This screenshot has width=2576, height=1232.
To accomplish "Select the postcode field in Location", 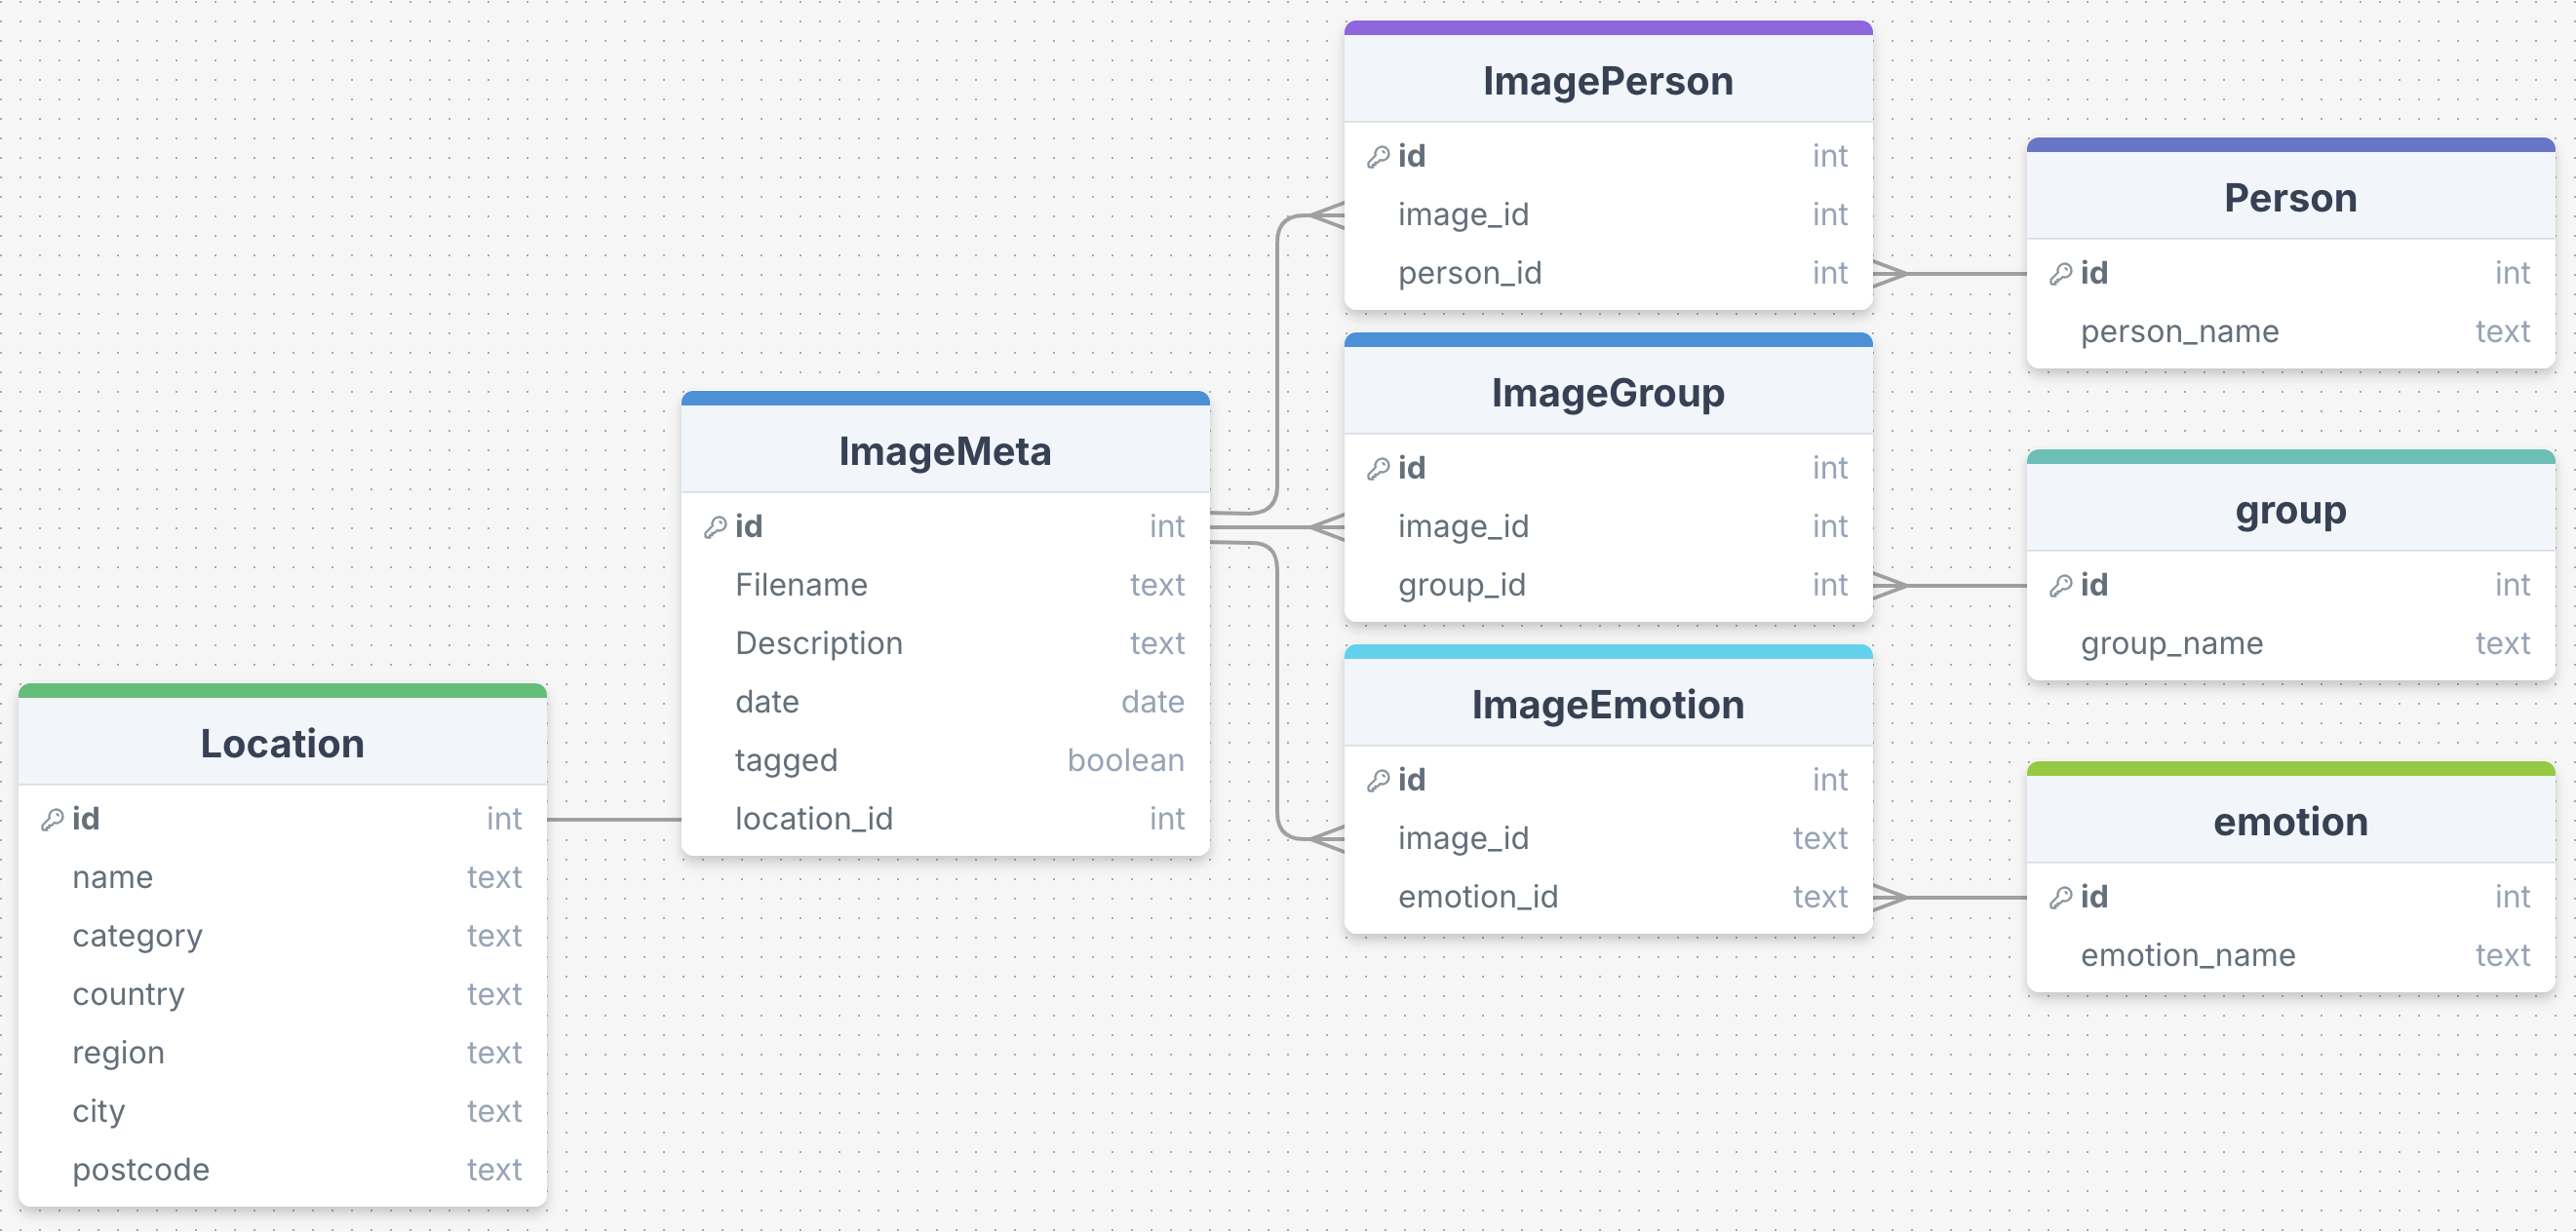I will point(282,1170).
